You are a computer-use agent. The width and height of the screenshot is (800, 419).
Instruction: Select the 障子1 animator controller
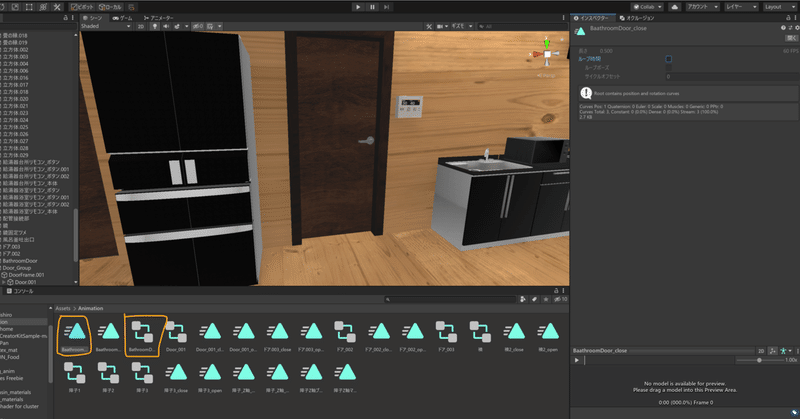74,376
